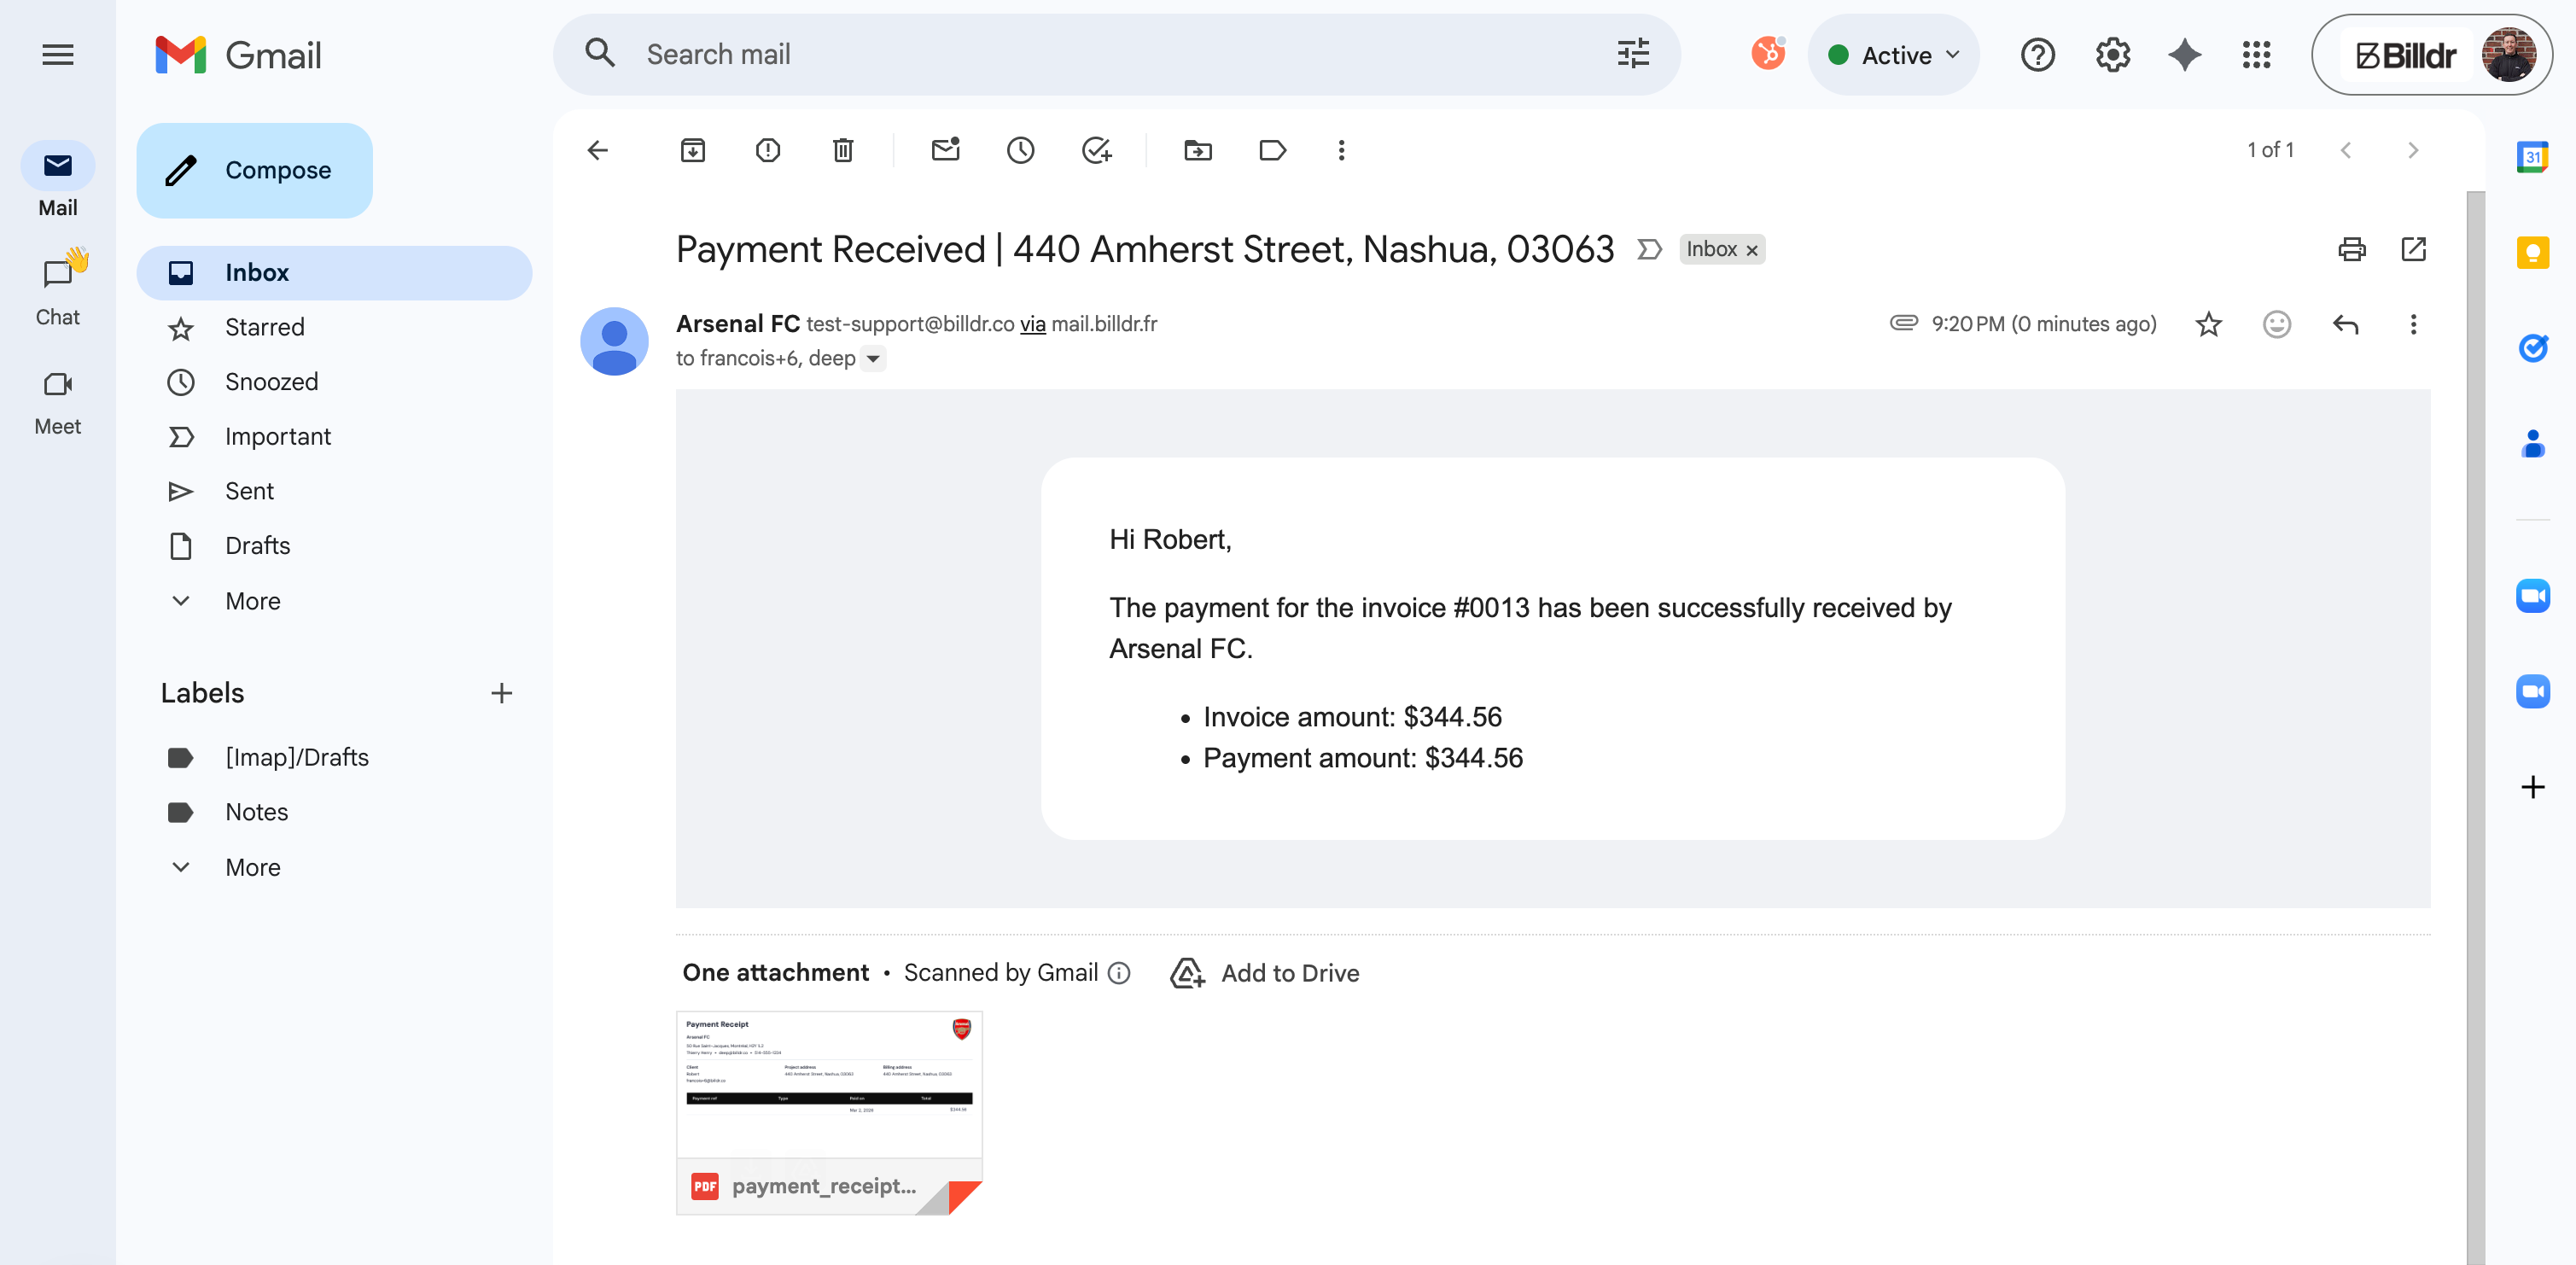
Task: Get add-ons with plus icon
Action: tap(2532, 787)
